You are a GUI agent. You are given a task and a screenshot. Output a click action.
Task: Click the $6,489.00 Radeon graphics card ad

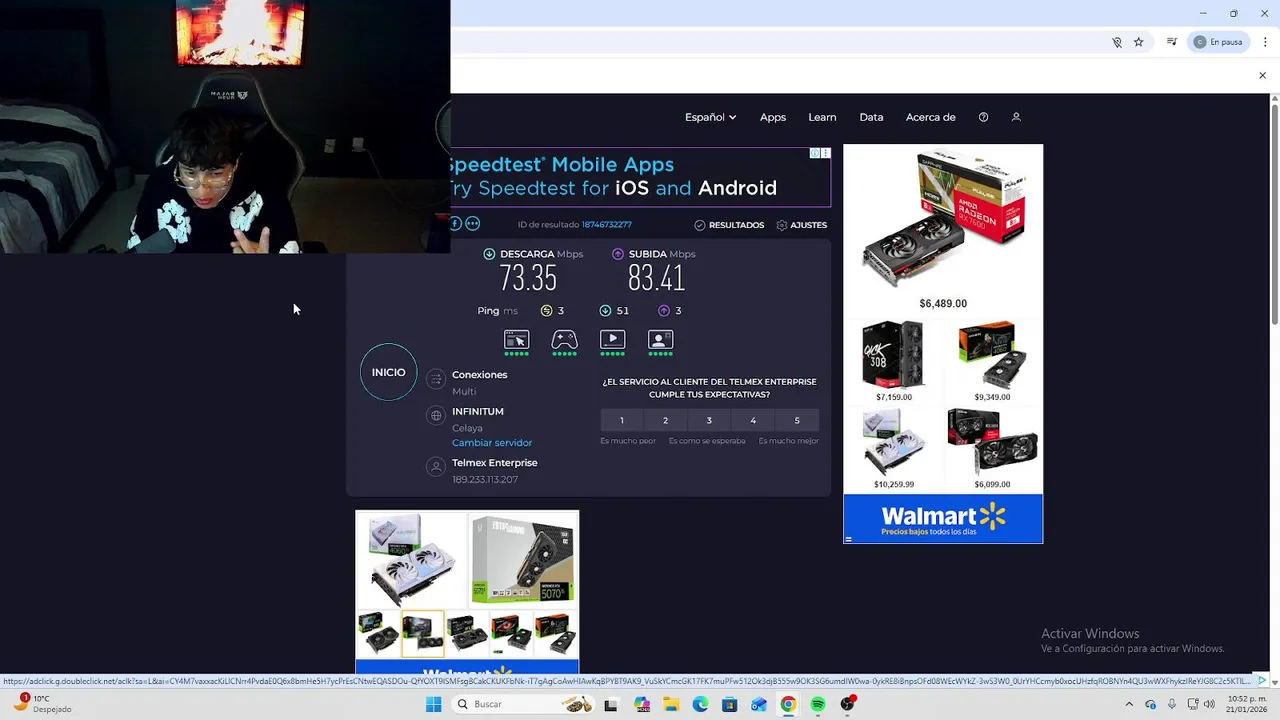tap(943, 230)
